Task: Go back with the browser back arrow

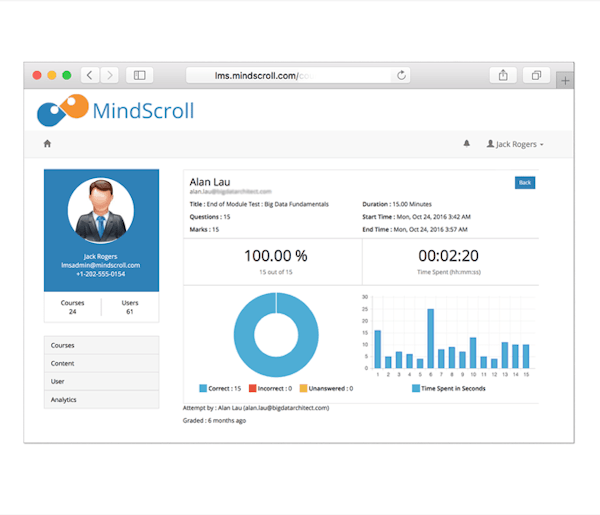Action: point(90,75)
